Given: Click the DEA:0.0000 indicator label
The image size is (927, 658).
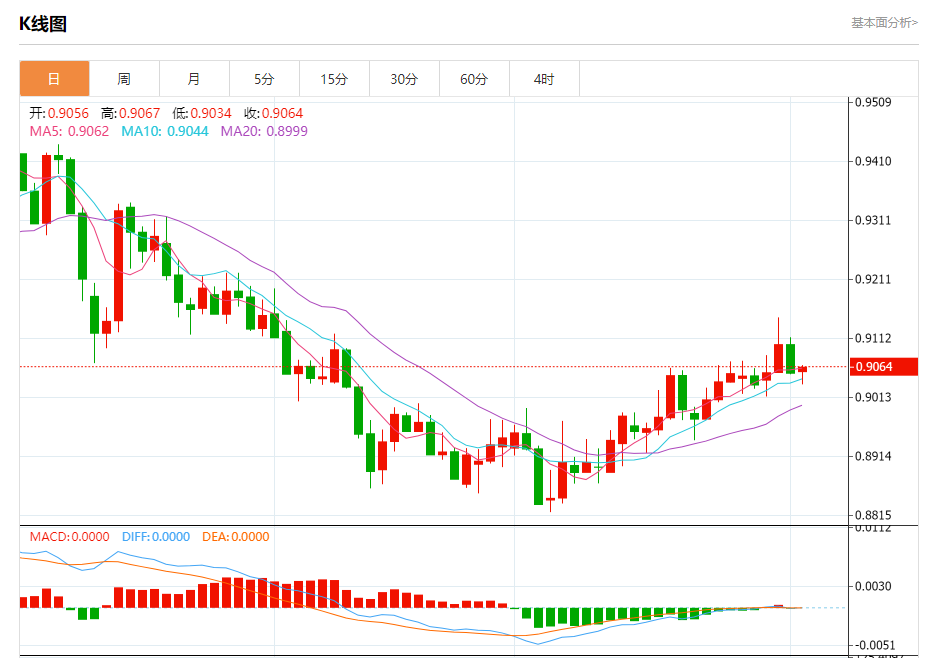Looking at the screenshot, I should coord(236,537).
